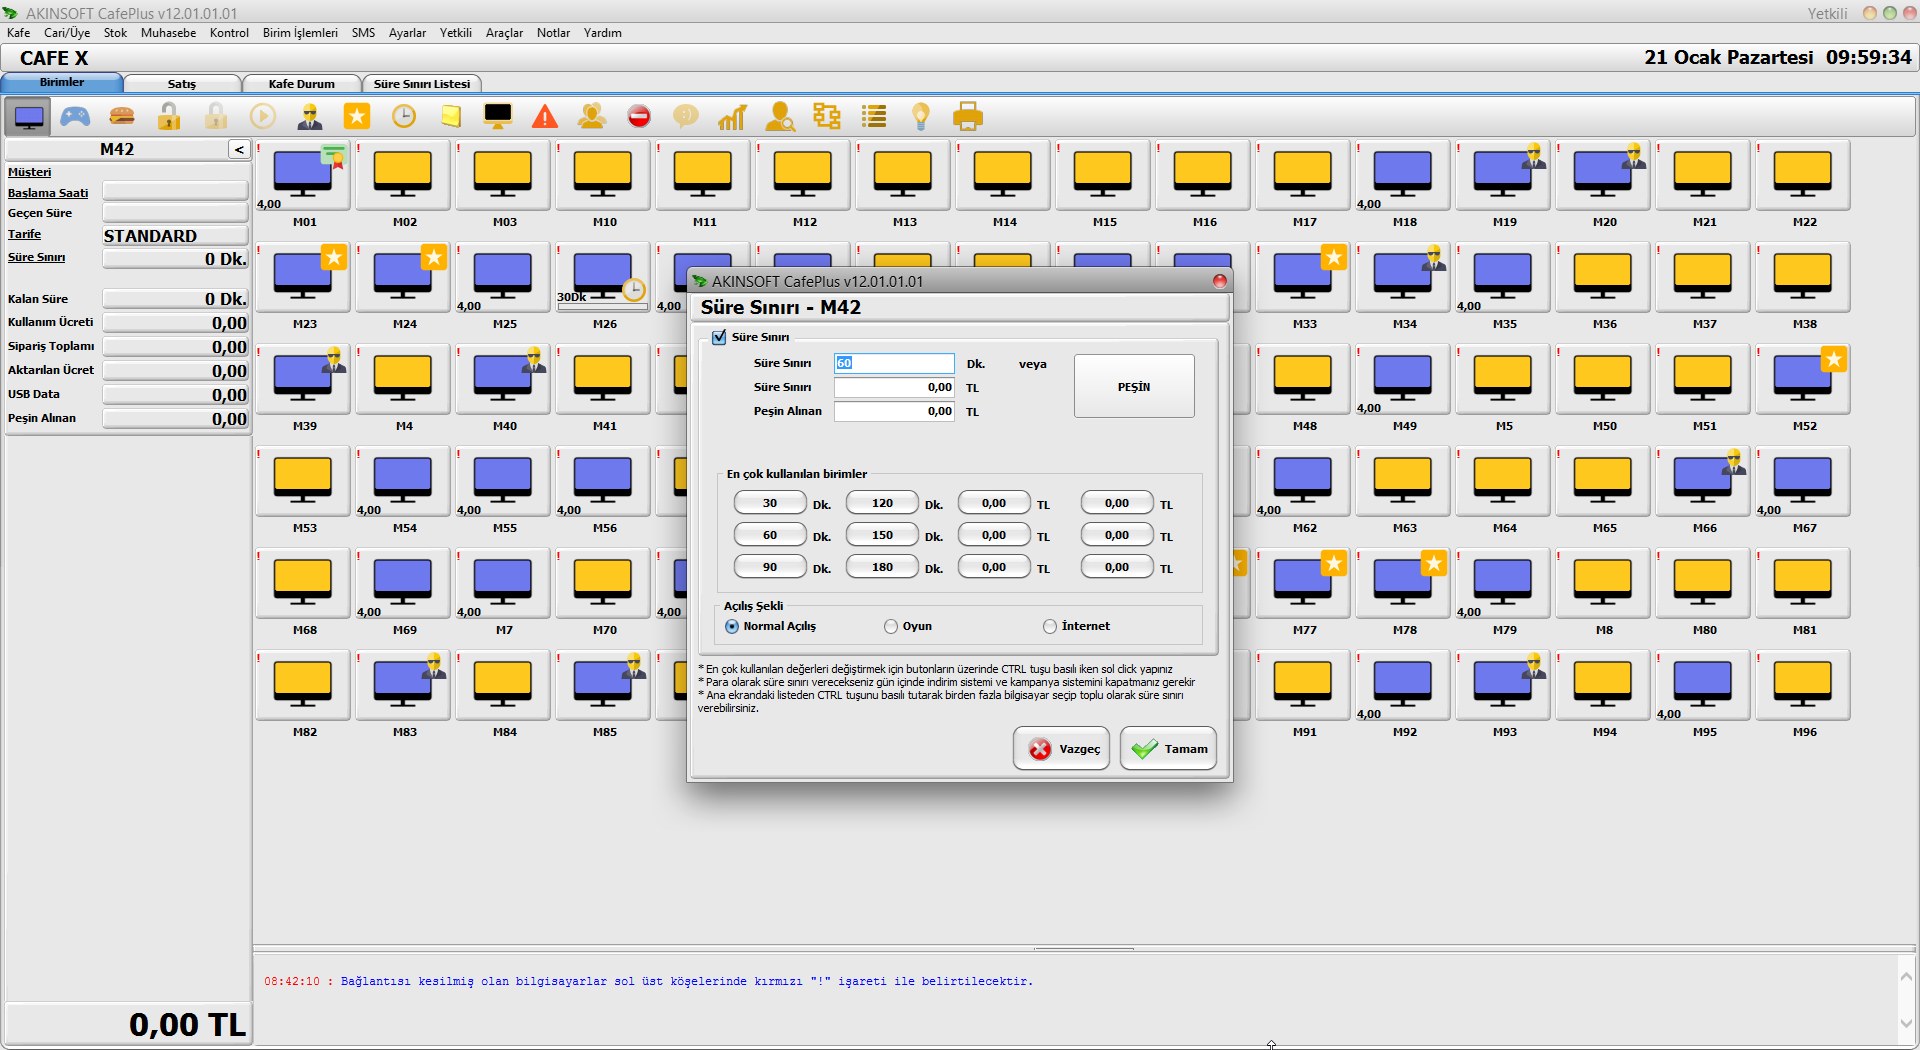The width and height of the screenshot is (1920, 1050).
Task: Click the printer toolbar icon
Action: point(968,117)
